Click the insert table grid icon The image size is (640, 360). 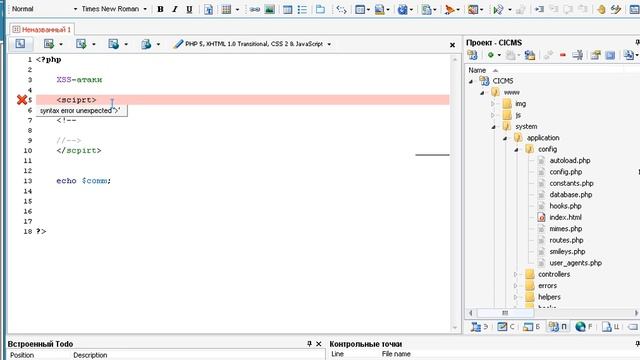pyautogui.click(x=226, y=9)
